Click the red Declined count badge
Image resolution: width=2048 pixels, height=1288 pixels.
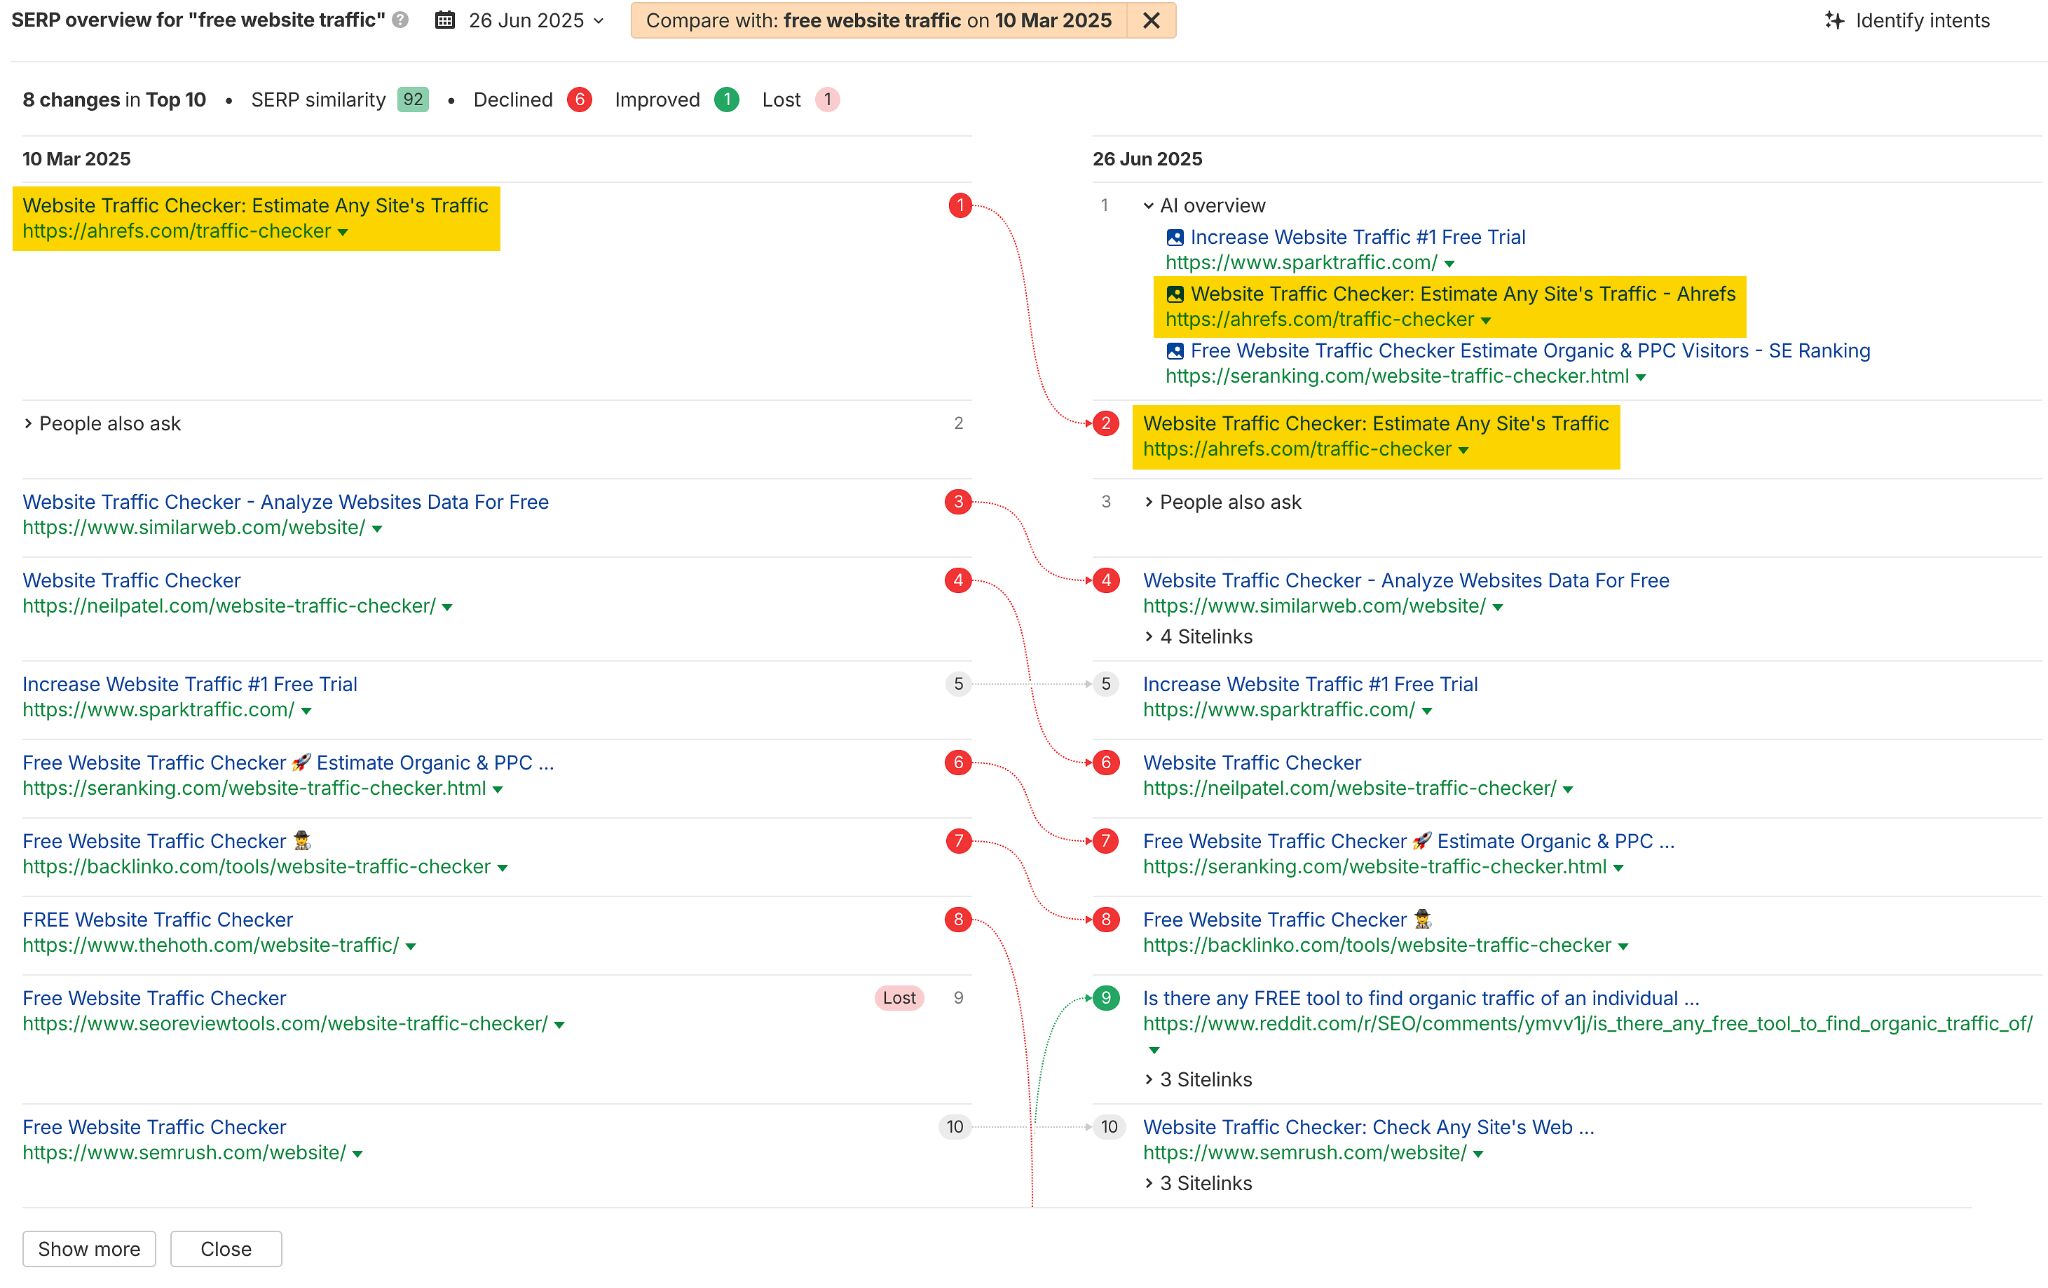[x=580, y=99]
